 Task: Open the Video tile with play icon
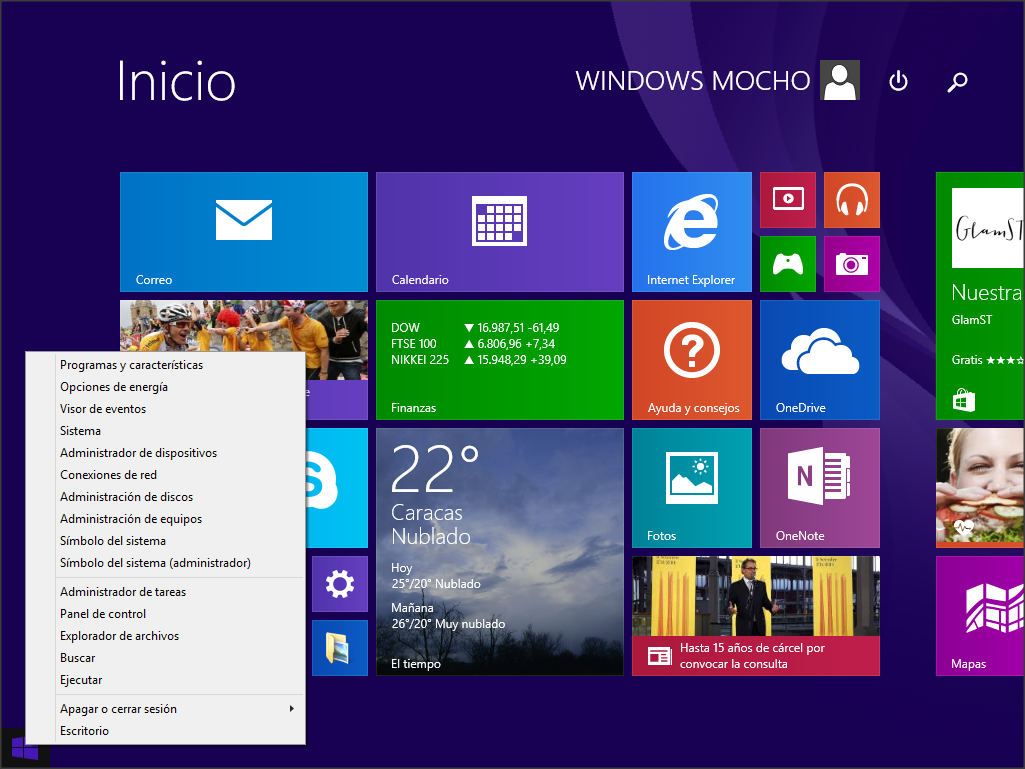pyautogui.click(x=788, y=199)
